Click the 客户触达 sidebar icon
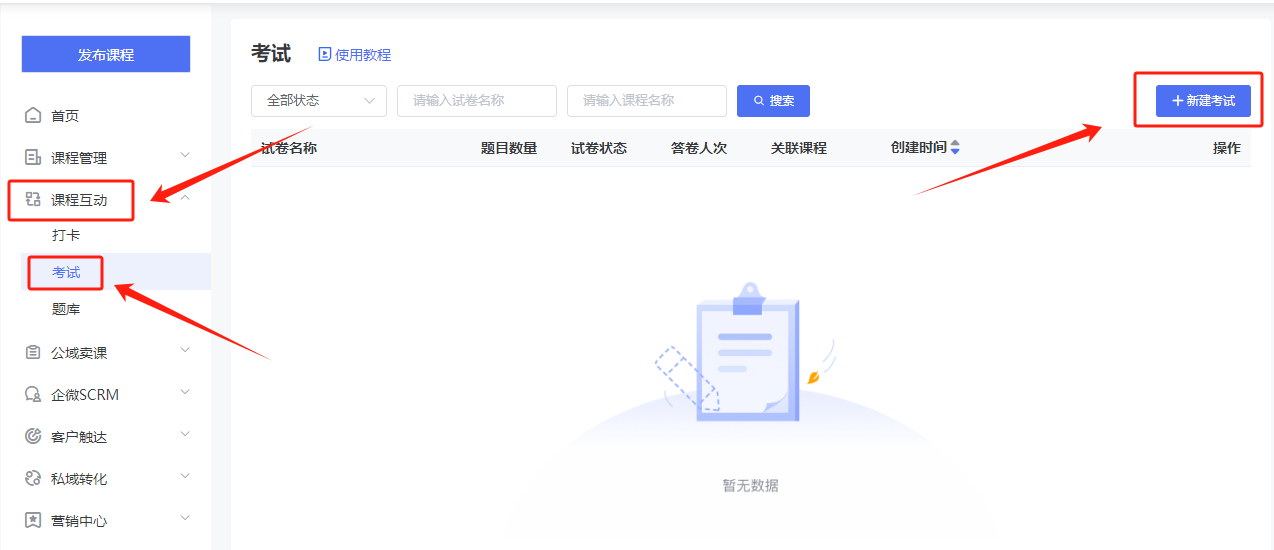 point(33,437)
